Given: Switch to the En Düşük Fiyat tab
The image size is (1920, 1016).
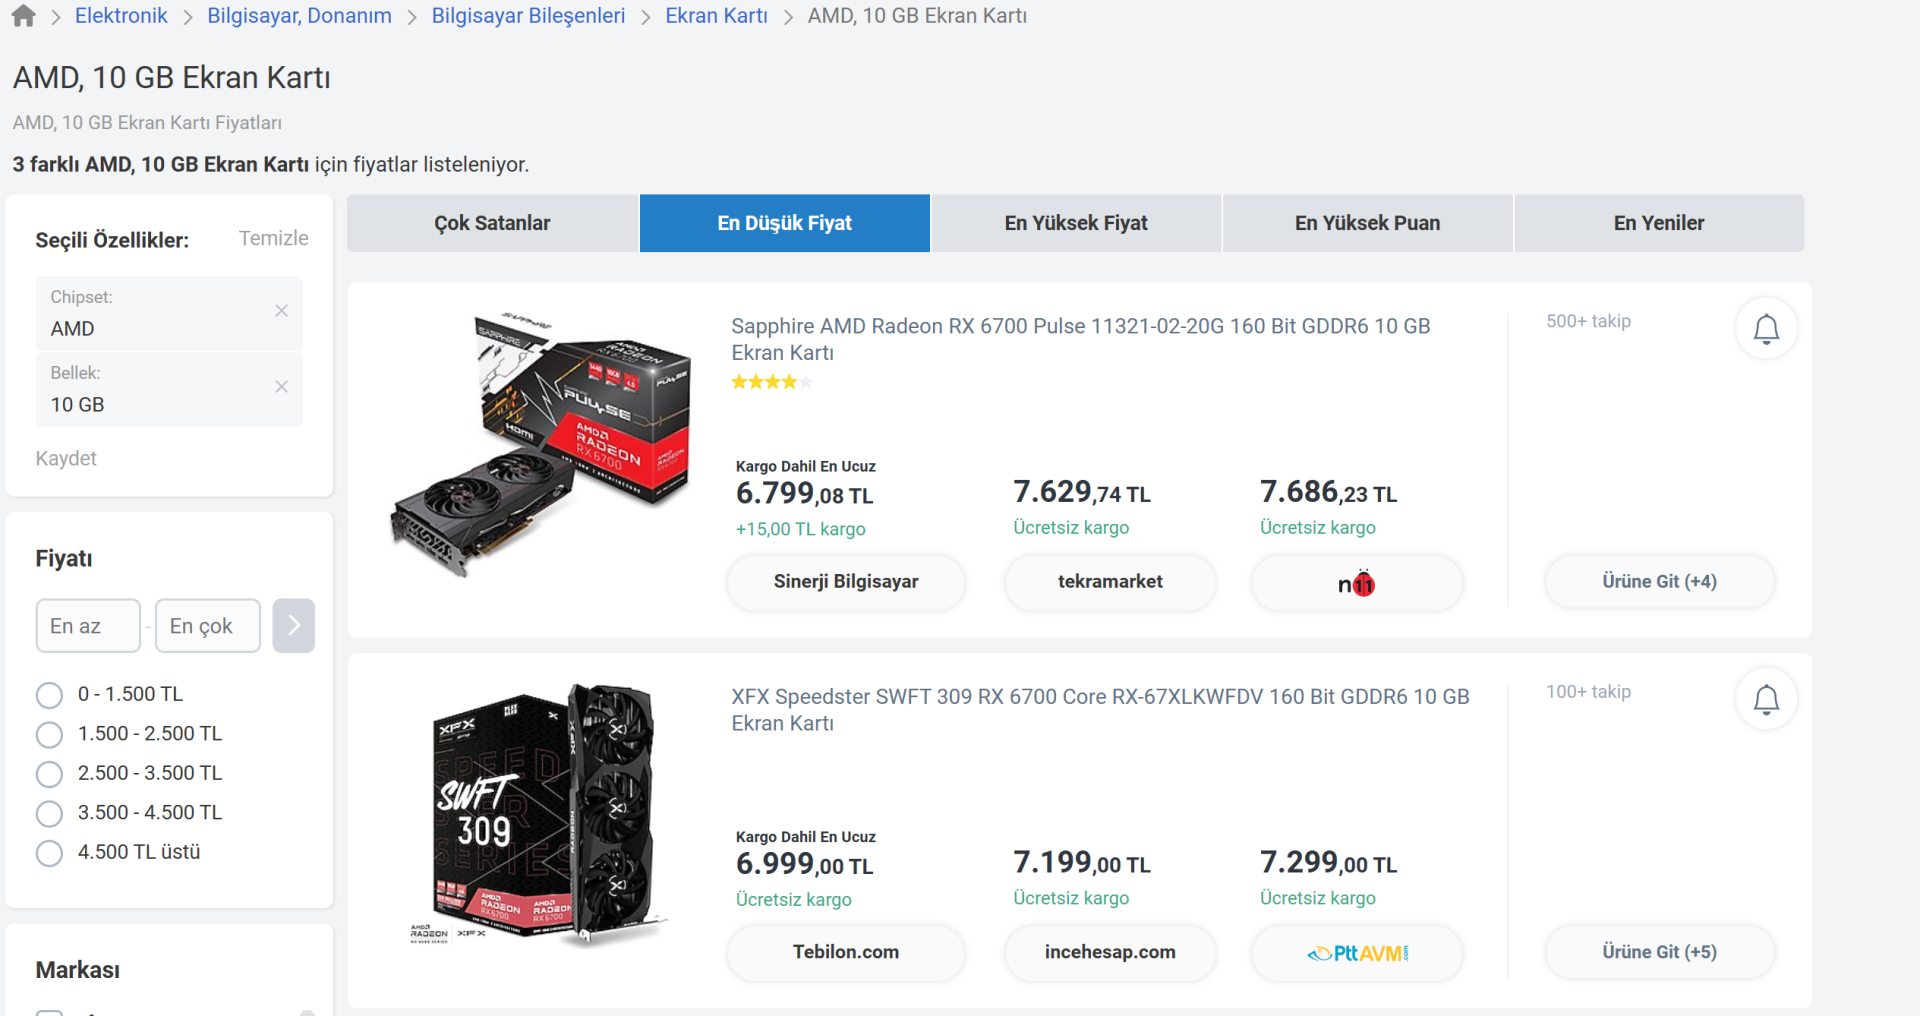Looking at the screenshot, I should pos(785,223).
